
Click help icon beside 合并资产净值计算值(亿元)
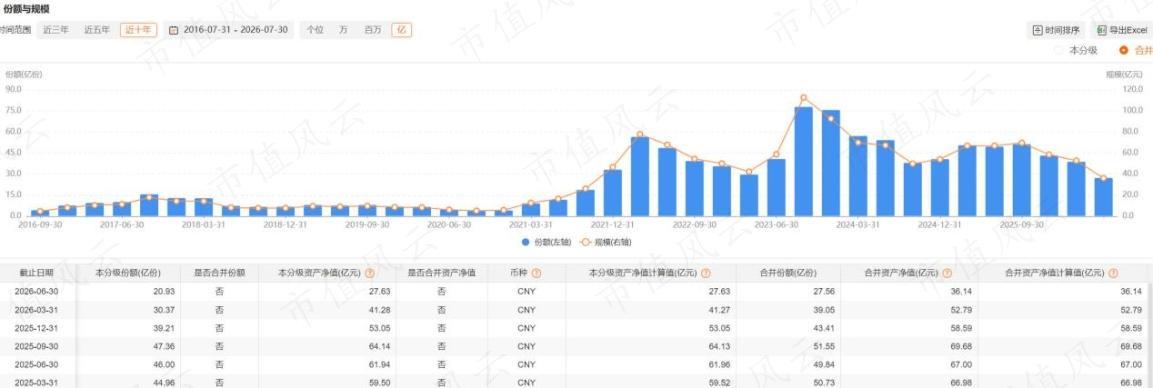coord(1113,273)
